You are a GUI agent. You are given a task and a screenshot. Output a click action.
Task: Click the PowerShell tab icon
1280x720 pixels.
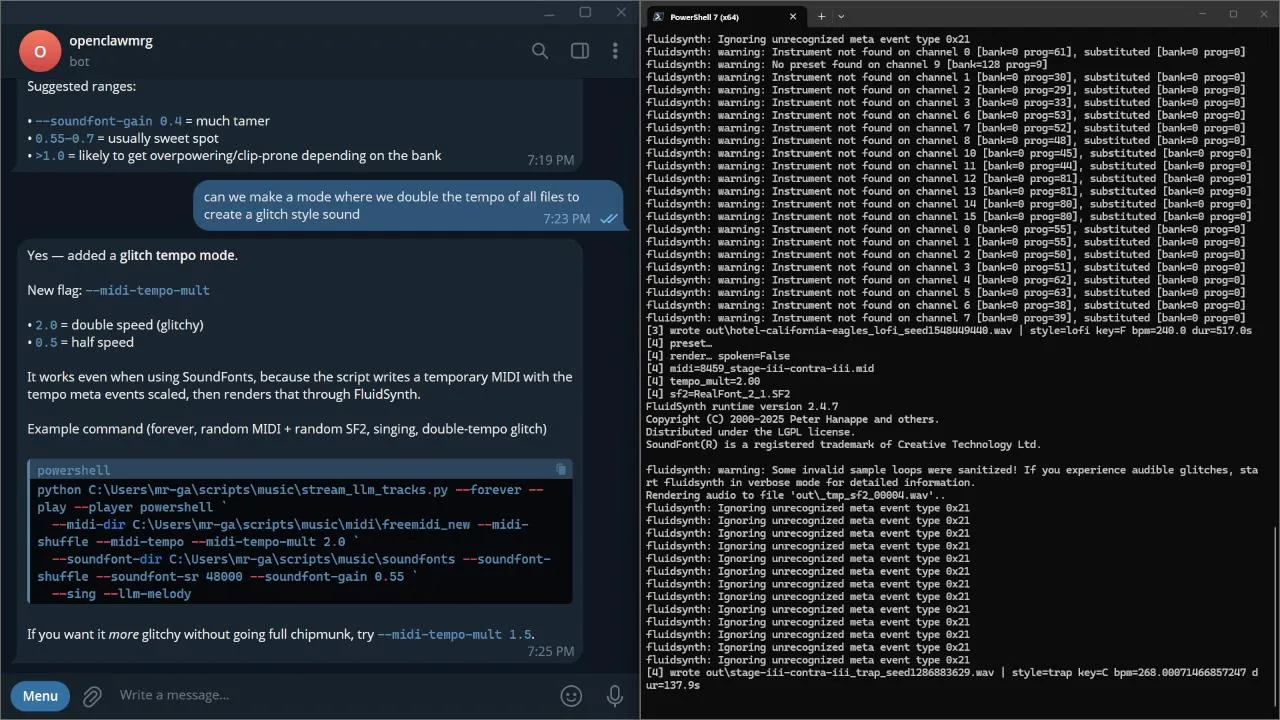(x=658, y=16)
